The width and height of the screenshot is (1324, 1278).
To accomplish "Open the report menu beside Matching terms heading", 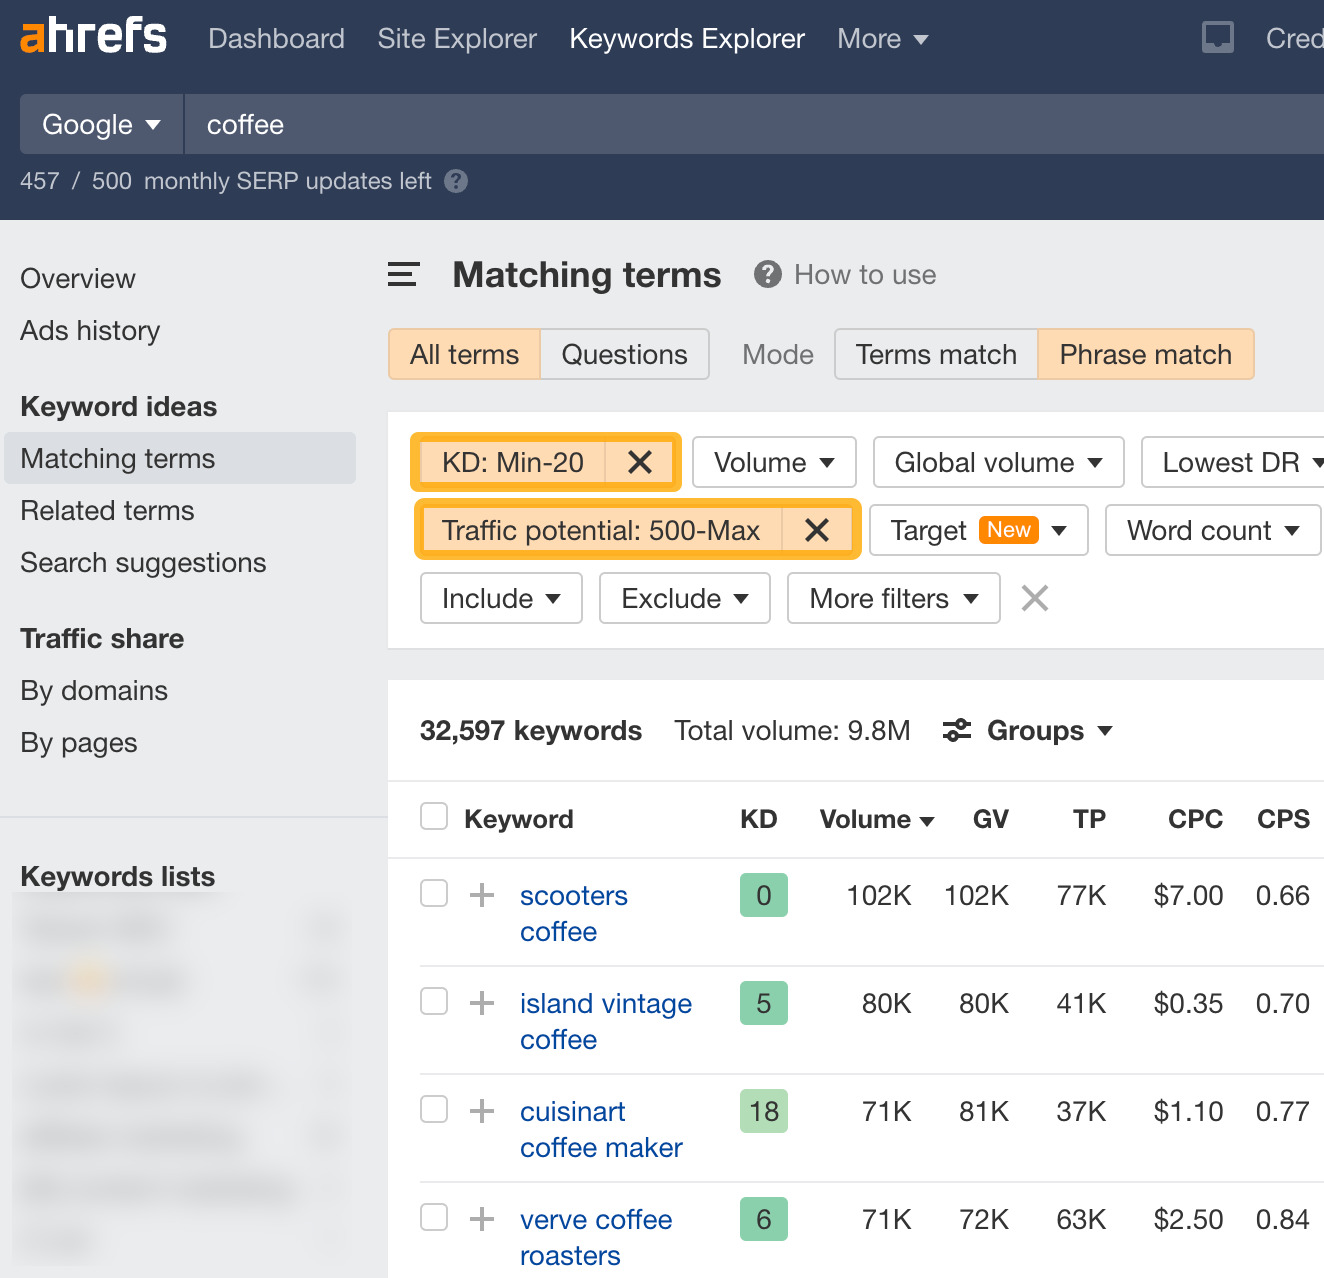I will coord(402,274).
